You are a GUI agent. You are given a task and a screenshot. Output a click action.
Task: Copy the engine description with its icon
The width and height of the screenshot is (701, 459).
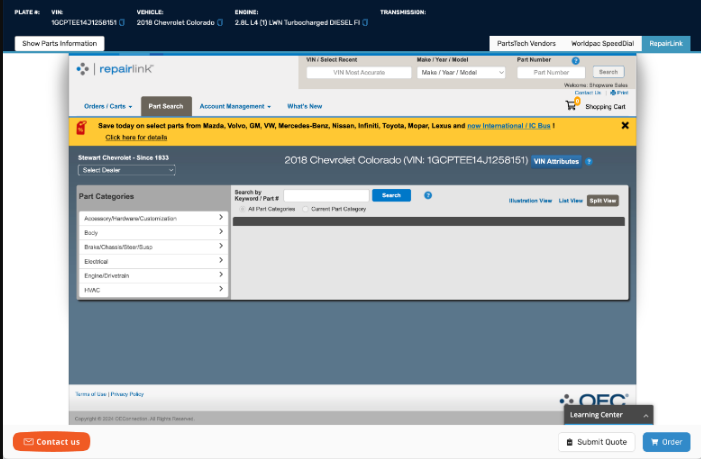365,22
